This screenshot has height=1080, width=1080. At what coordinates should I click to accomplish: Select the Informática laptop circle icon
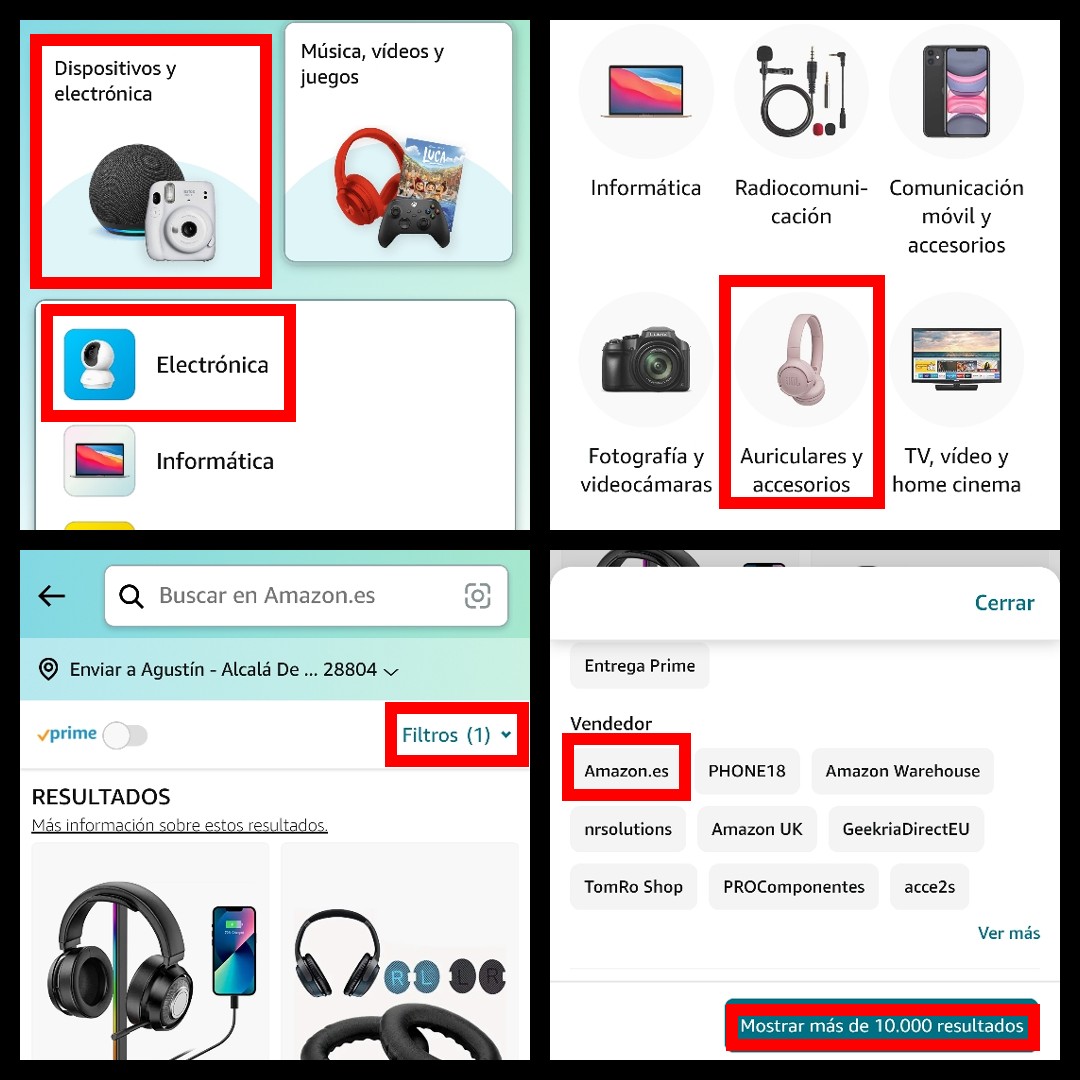[x=645, y=91]
